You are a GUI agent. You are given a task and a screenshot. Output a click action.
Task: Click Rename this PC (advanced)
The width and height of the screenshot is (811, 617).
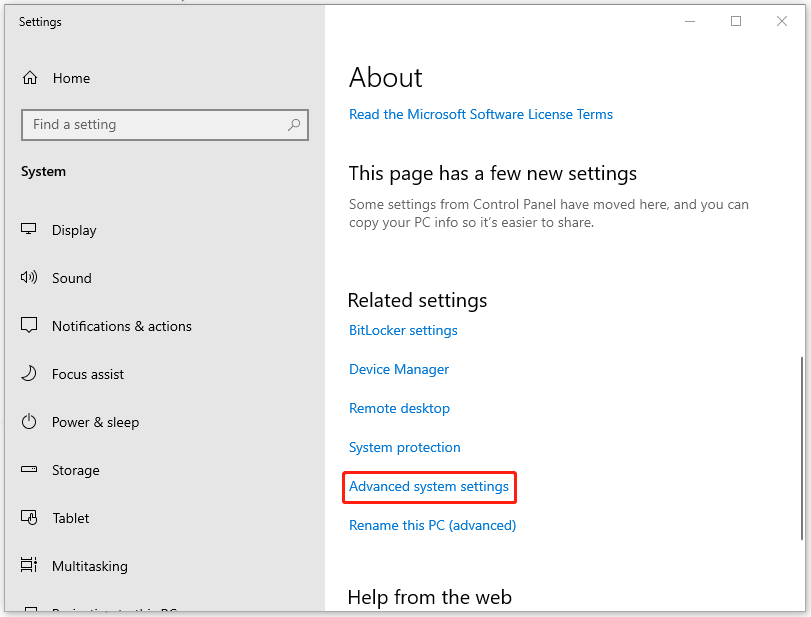coord(432,525)
